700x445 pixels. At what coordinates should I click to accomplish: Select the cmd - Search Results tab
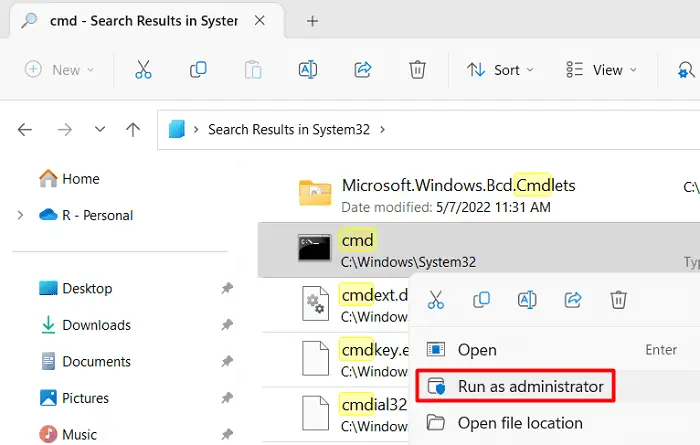(144, 21)
